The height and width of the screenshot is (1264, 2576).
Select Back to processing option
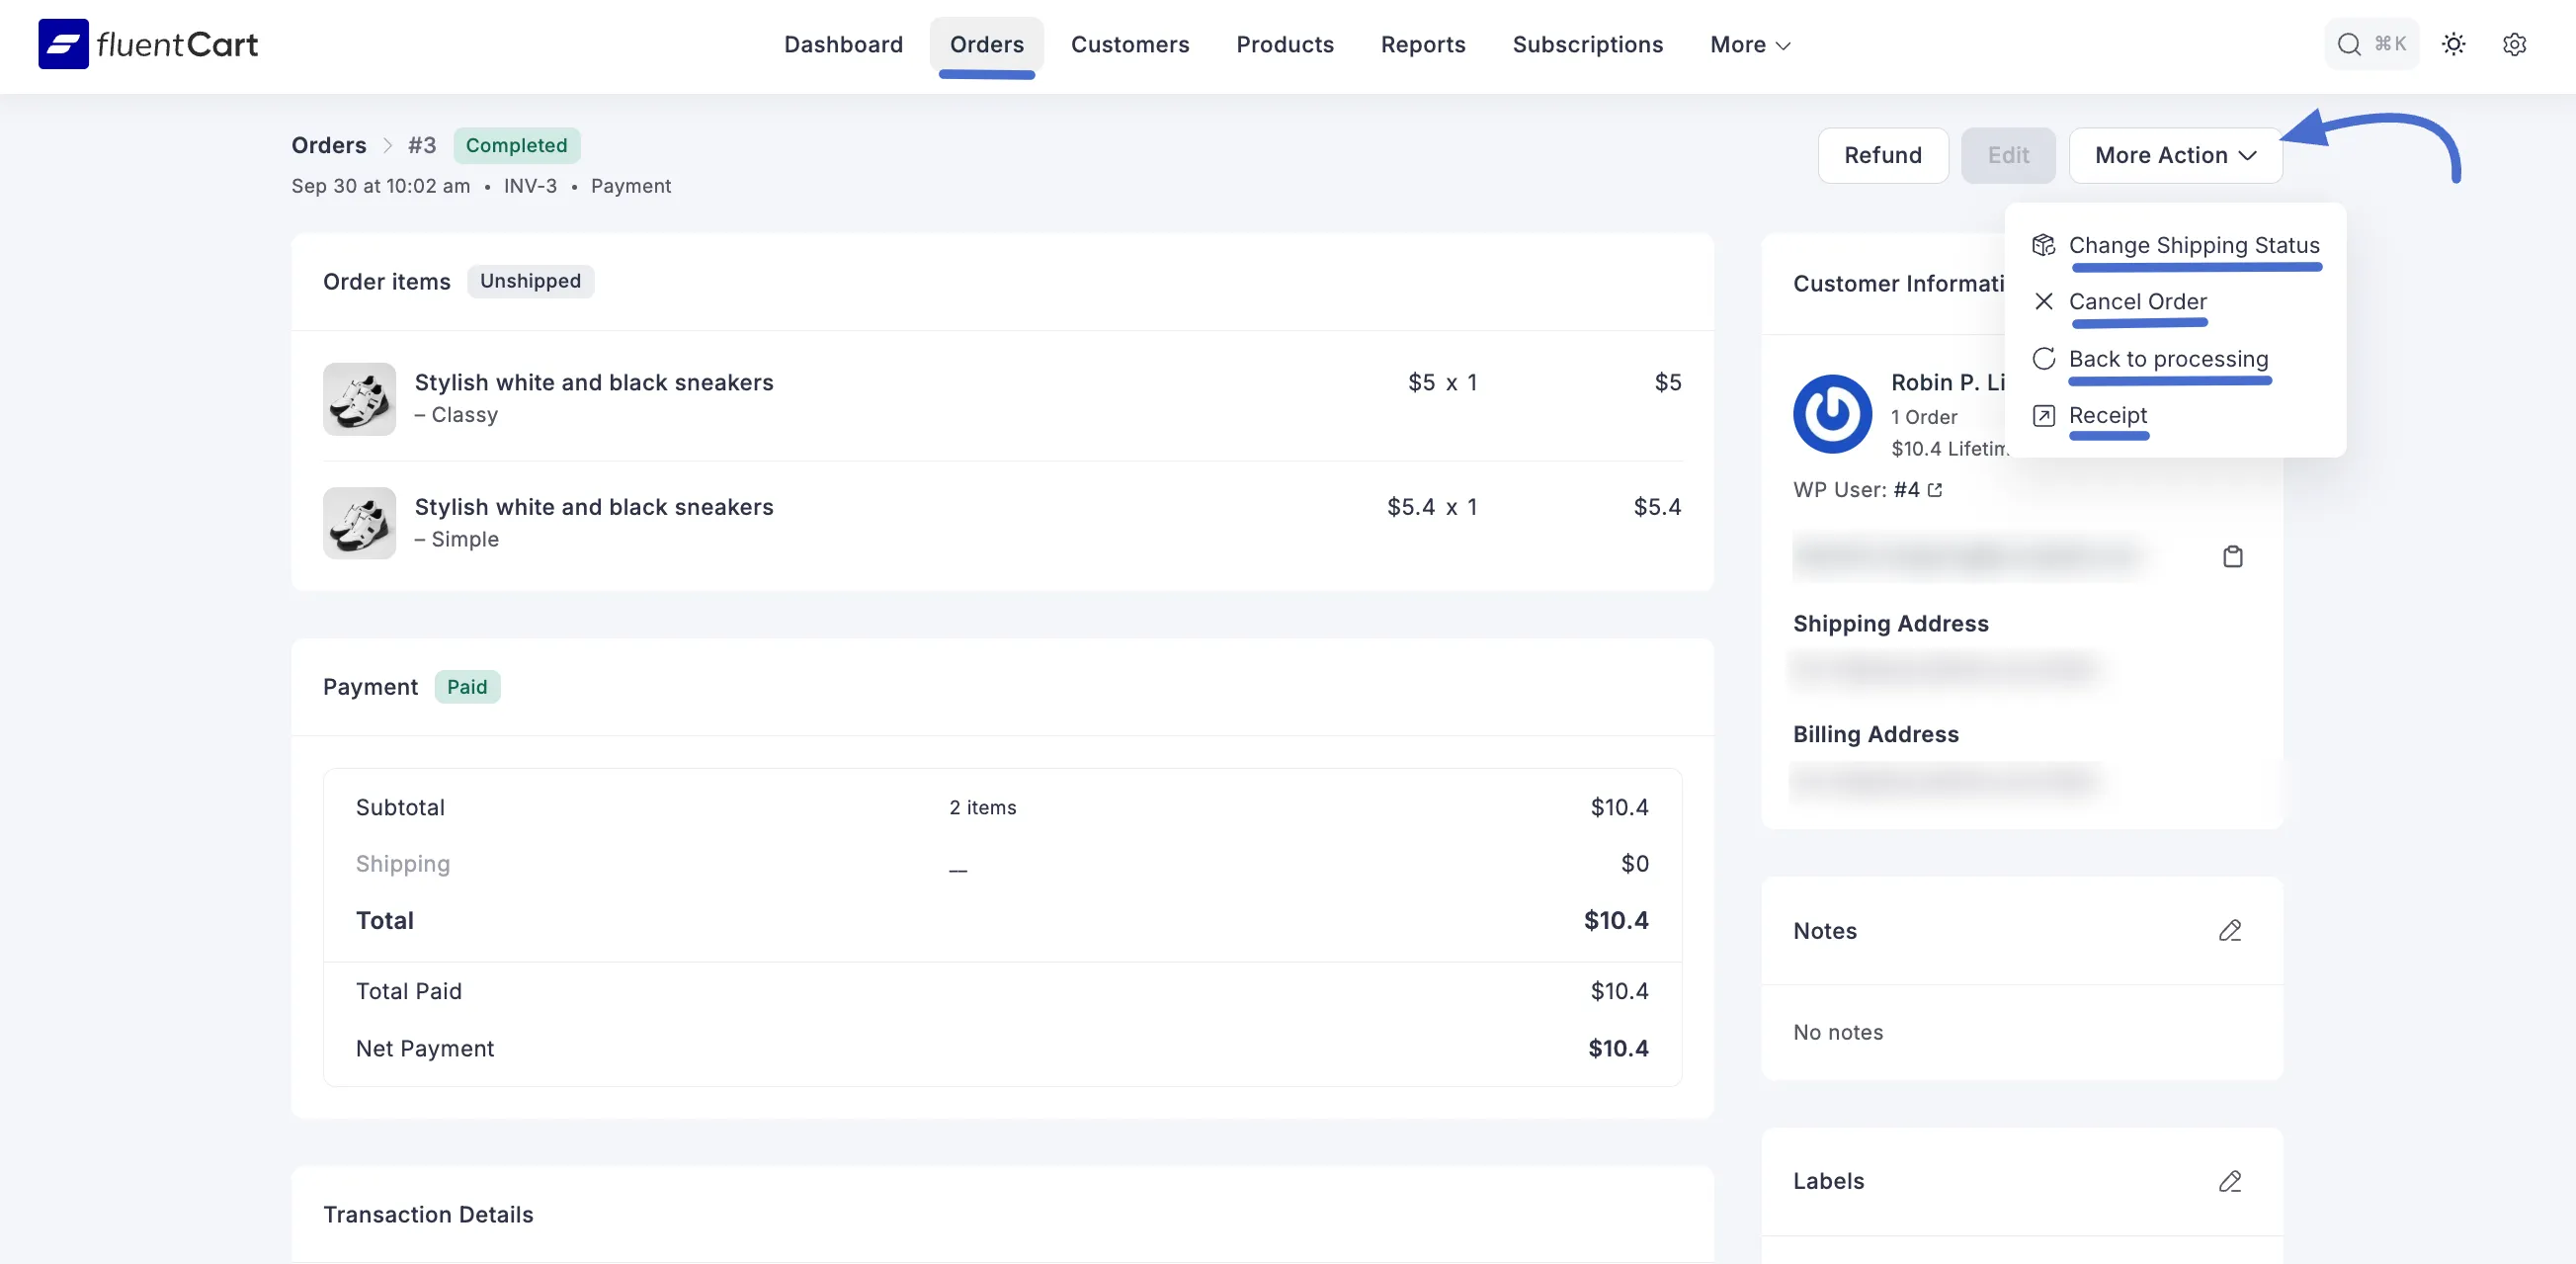tap(2168, 359)
